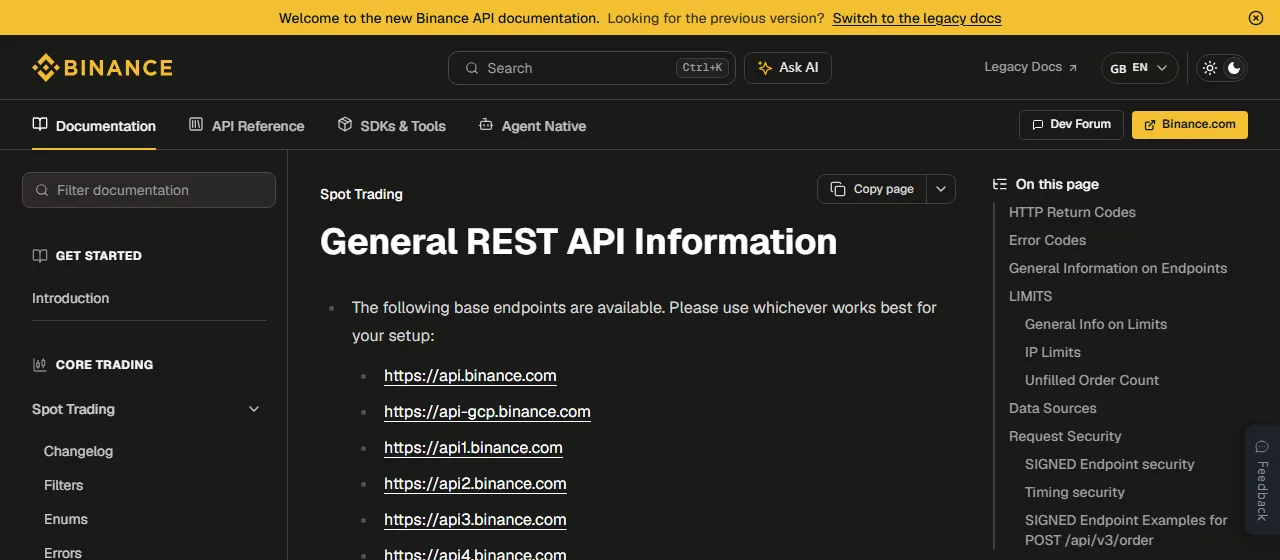The height and width of the screenshot is (560, 1280).
Task: Jump to SIGNED Endpoint Examples for POST
Action: (1126, 530)
